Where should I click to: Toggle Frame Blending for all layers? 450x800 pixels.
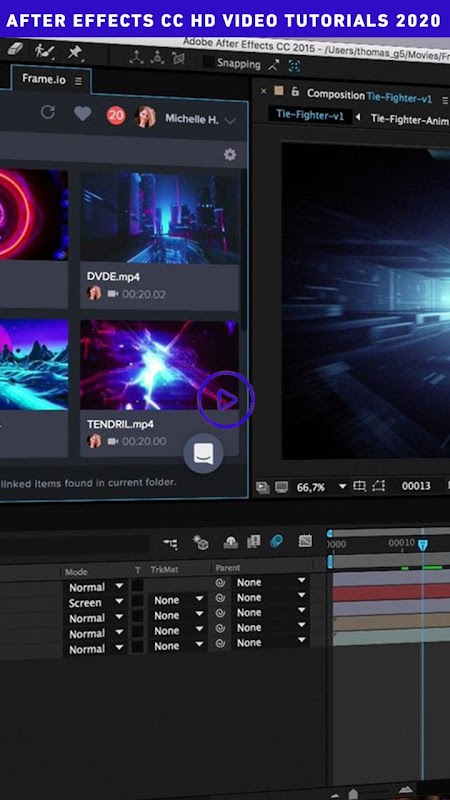[254, 541]
